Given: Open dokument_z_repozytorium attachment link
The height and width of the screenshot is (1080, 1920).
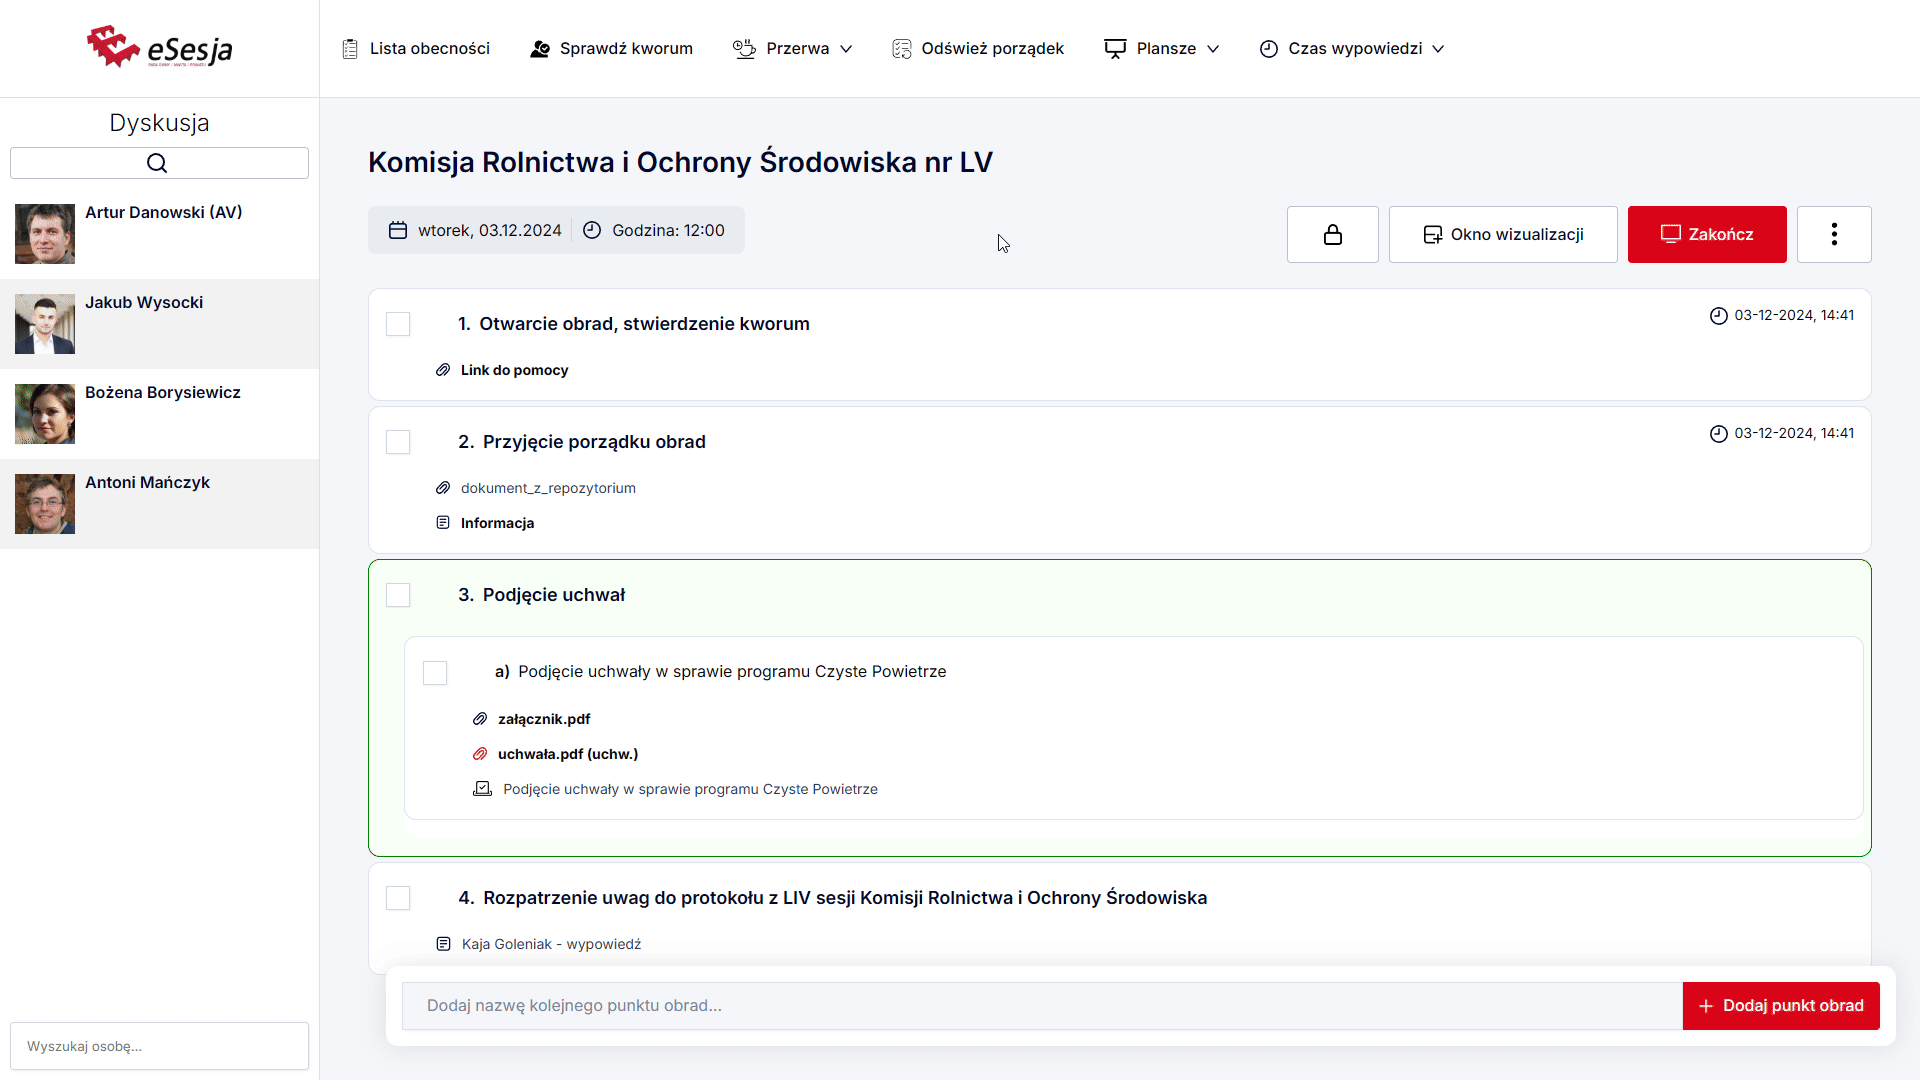Looking at the screenshot, I should pyautogui.click(x=548, y=488).
